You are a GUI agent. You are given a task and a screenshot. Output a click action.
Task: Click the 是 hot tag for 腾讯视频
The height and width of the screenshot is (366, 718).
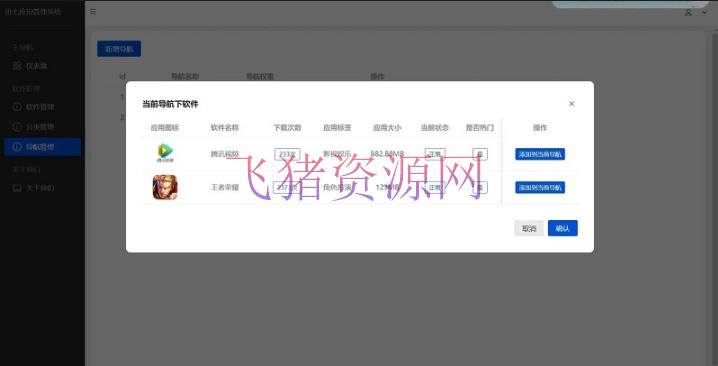click(x=480, y=154)
